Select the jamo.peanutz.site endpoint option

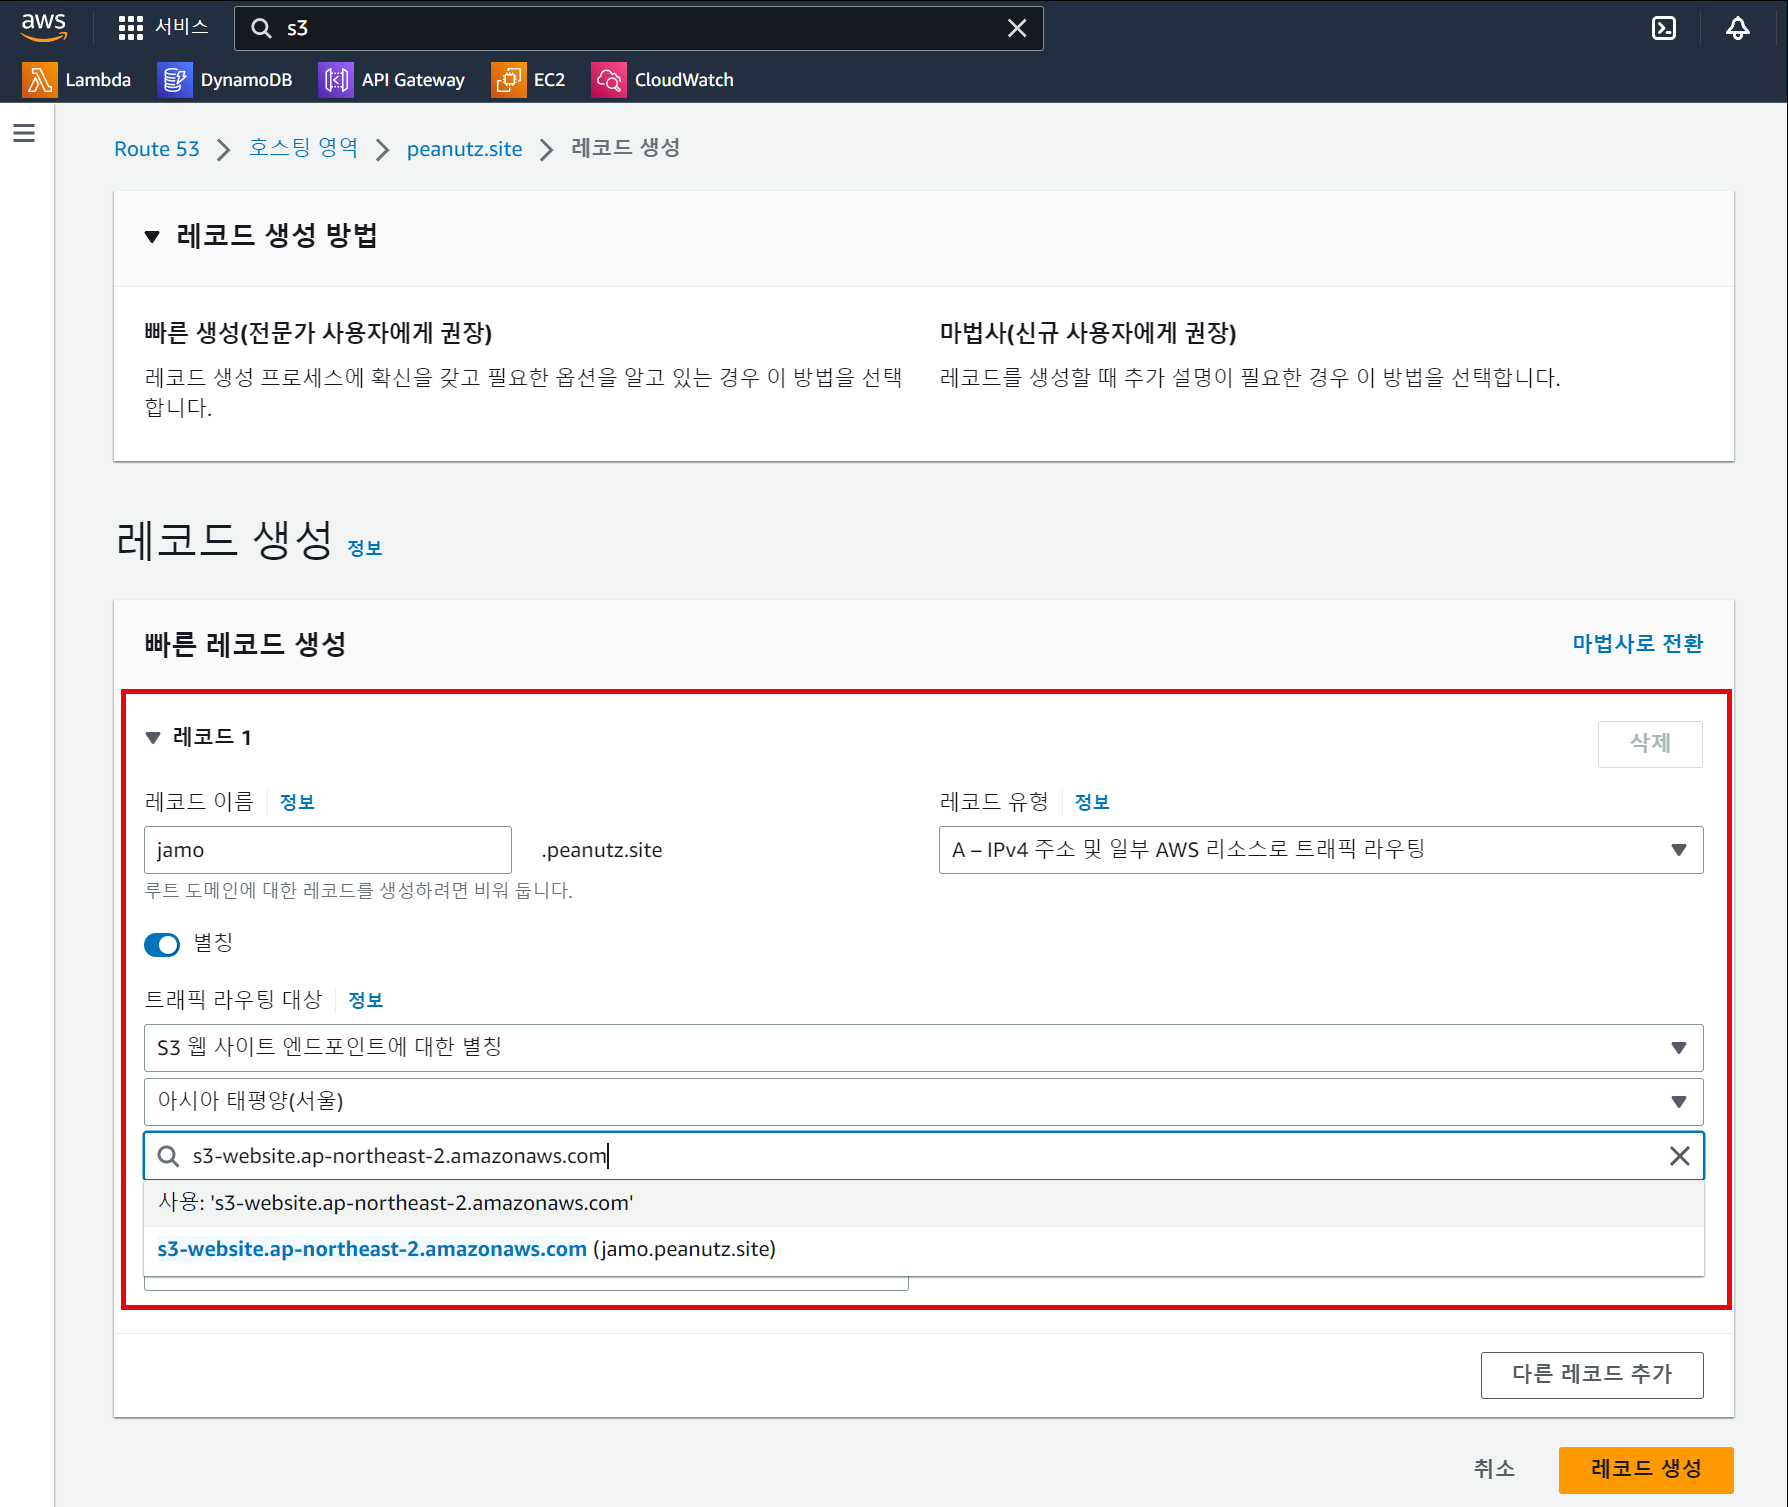point(924,1250)
